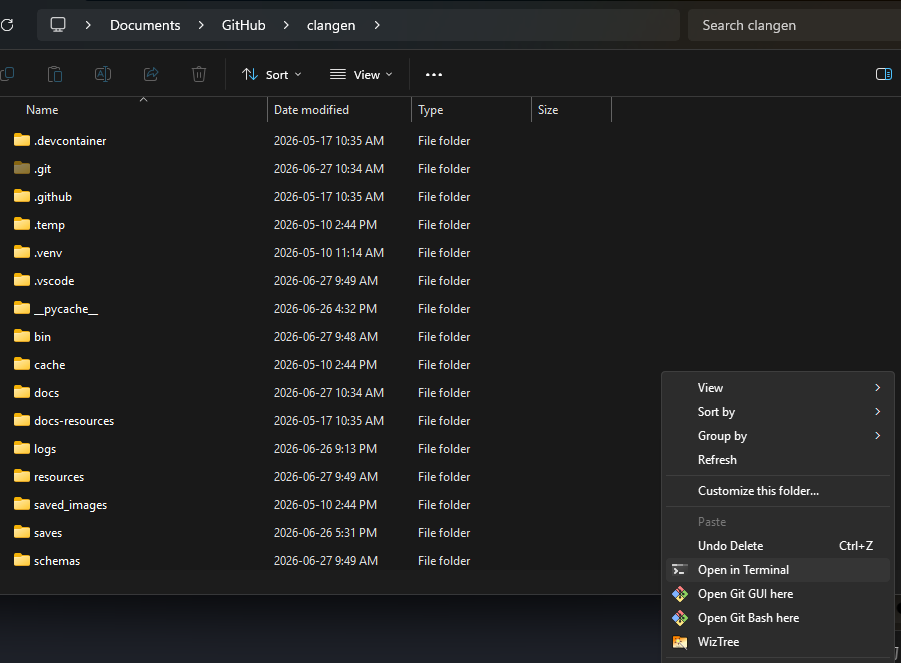901x663 pixels.
Task: Choose Customize this folder...
Action: (x=777, y=491)
